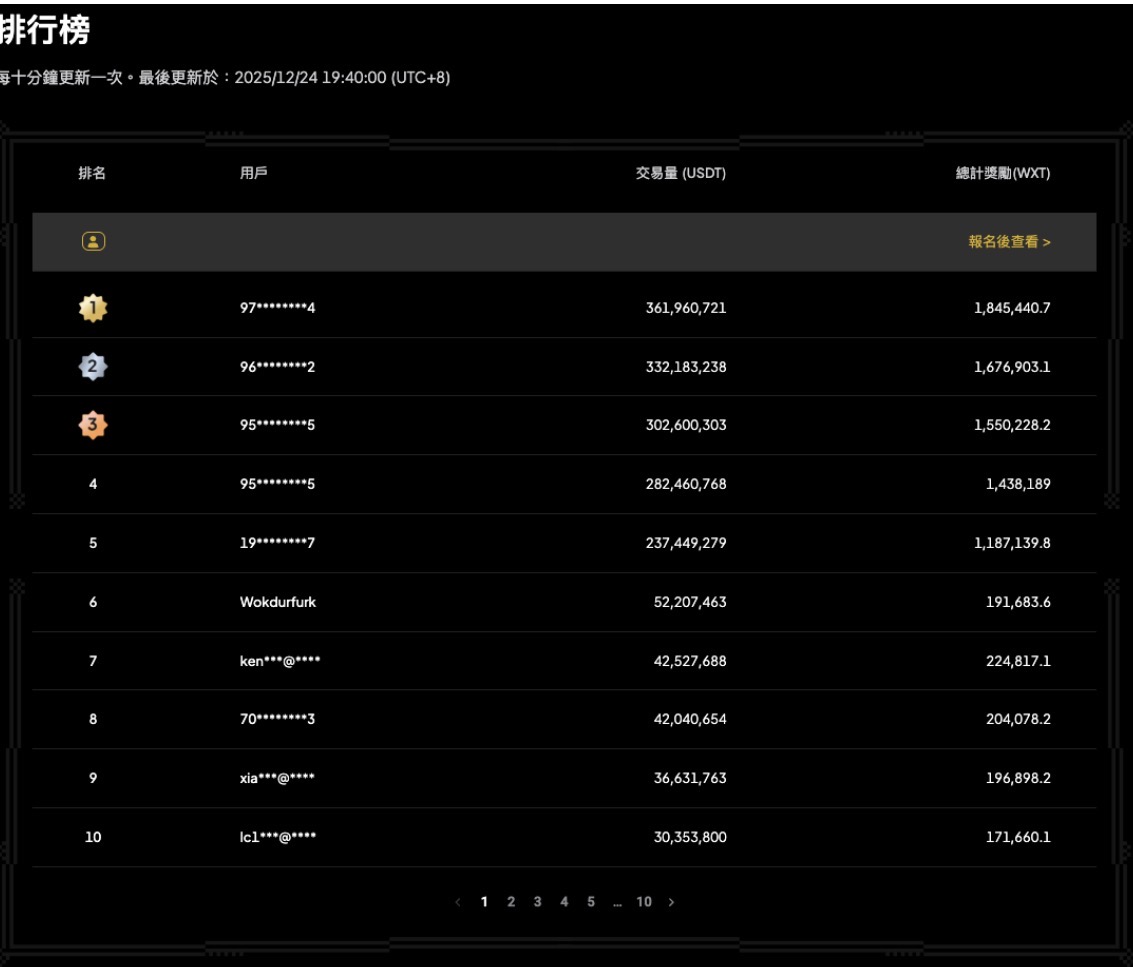Click the previous page arrow
The height and width of the screenshot is (967, 1133).
(459, 902)
